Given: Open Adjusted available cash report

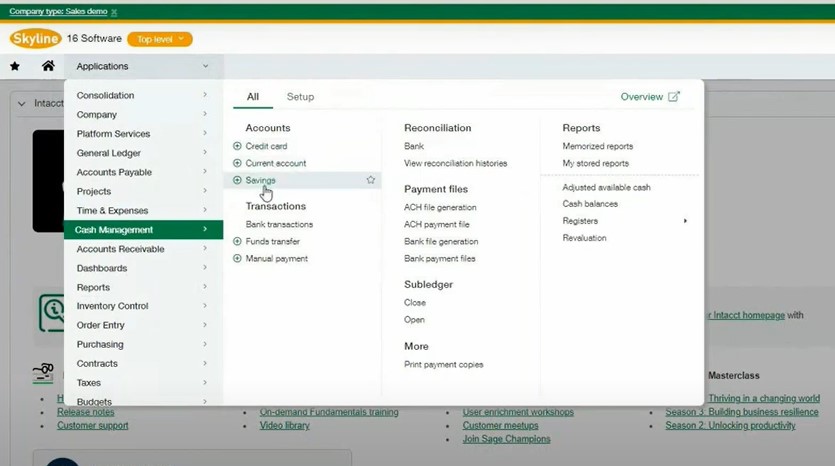Looking at the screenshot, I should [x=606, y=187].
